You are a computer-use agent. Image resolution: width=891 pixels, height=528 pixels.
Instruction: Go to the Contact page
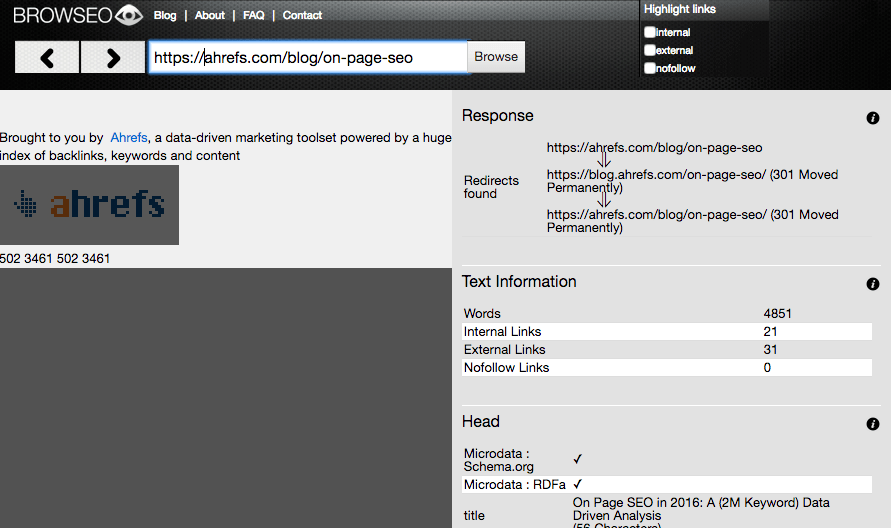[302, 15]
